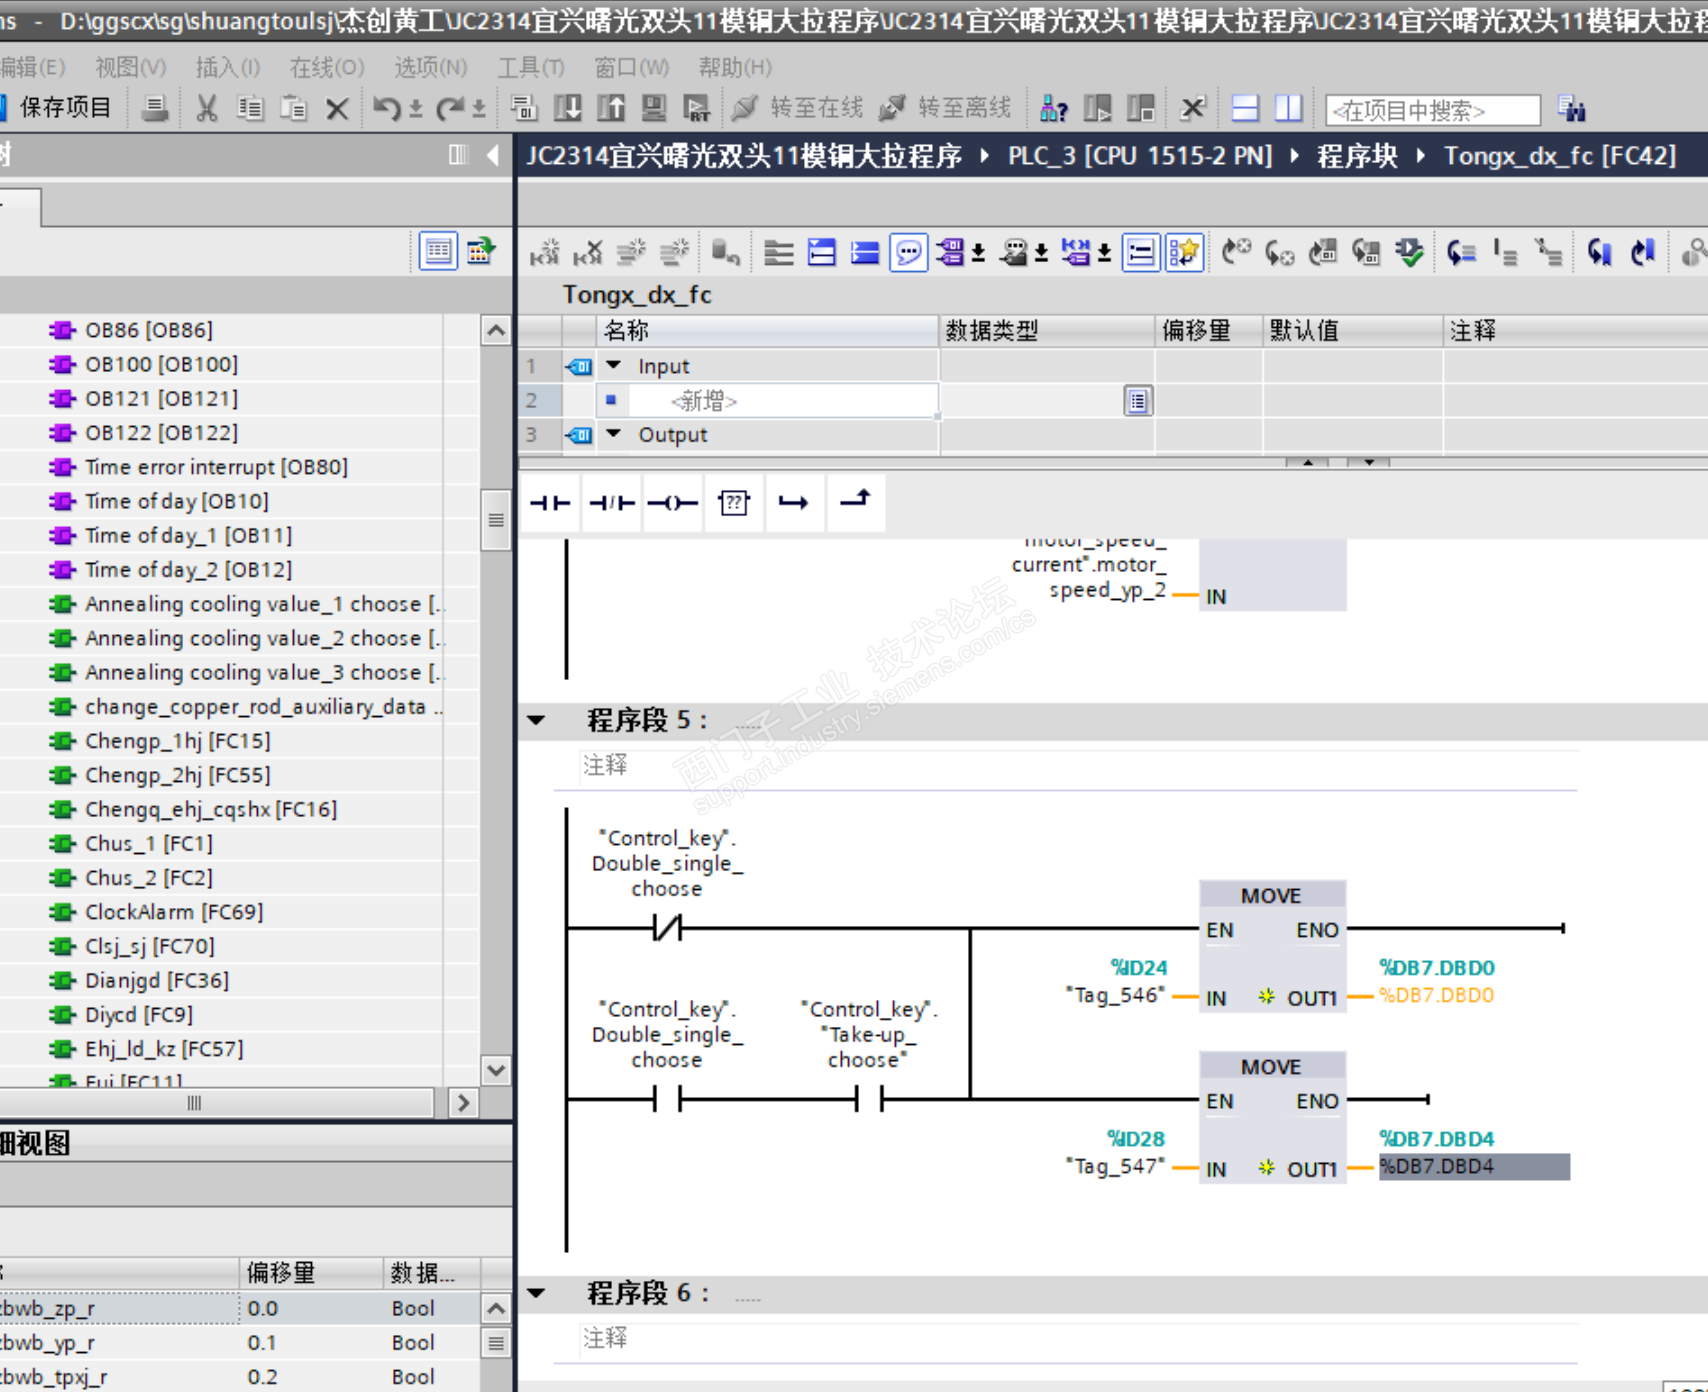Collapse 程序段 5 network
Screen dimensions: 1708x1392
[x=537, y=720]
